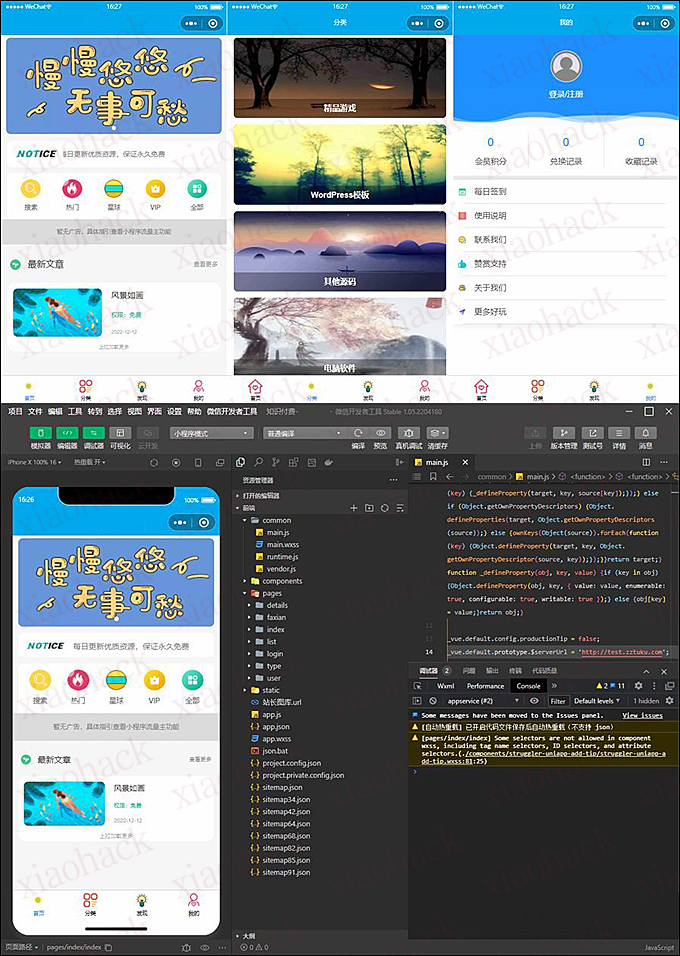Toggle the console sidebar icon
Screen dimensions: 680x956
[x=417, y=701]
